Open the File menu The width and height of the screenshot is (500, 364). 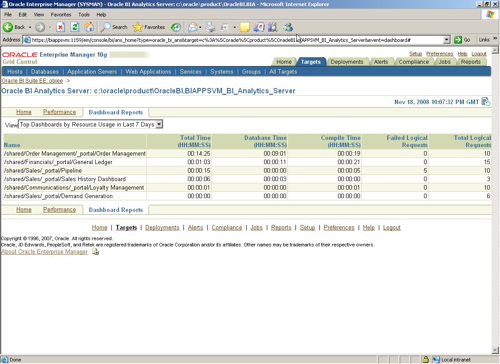pos(8,15)
